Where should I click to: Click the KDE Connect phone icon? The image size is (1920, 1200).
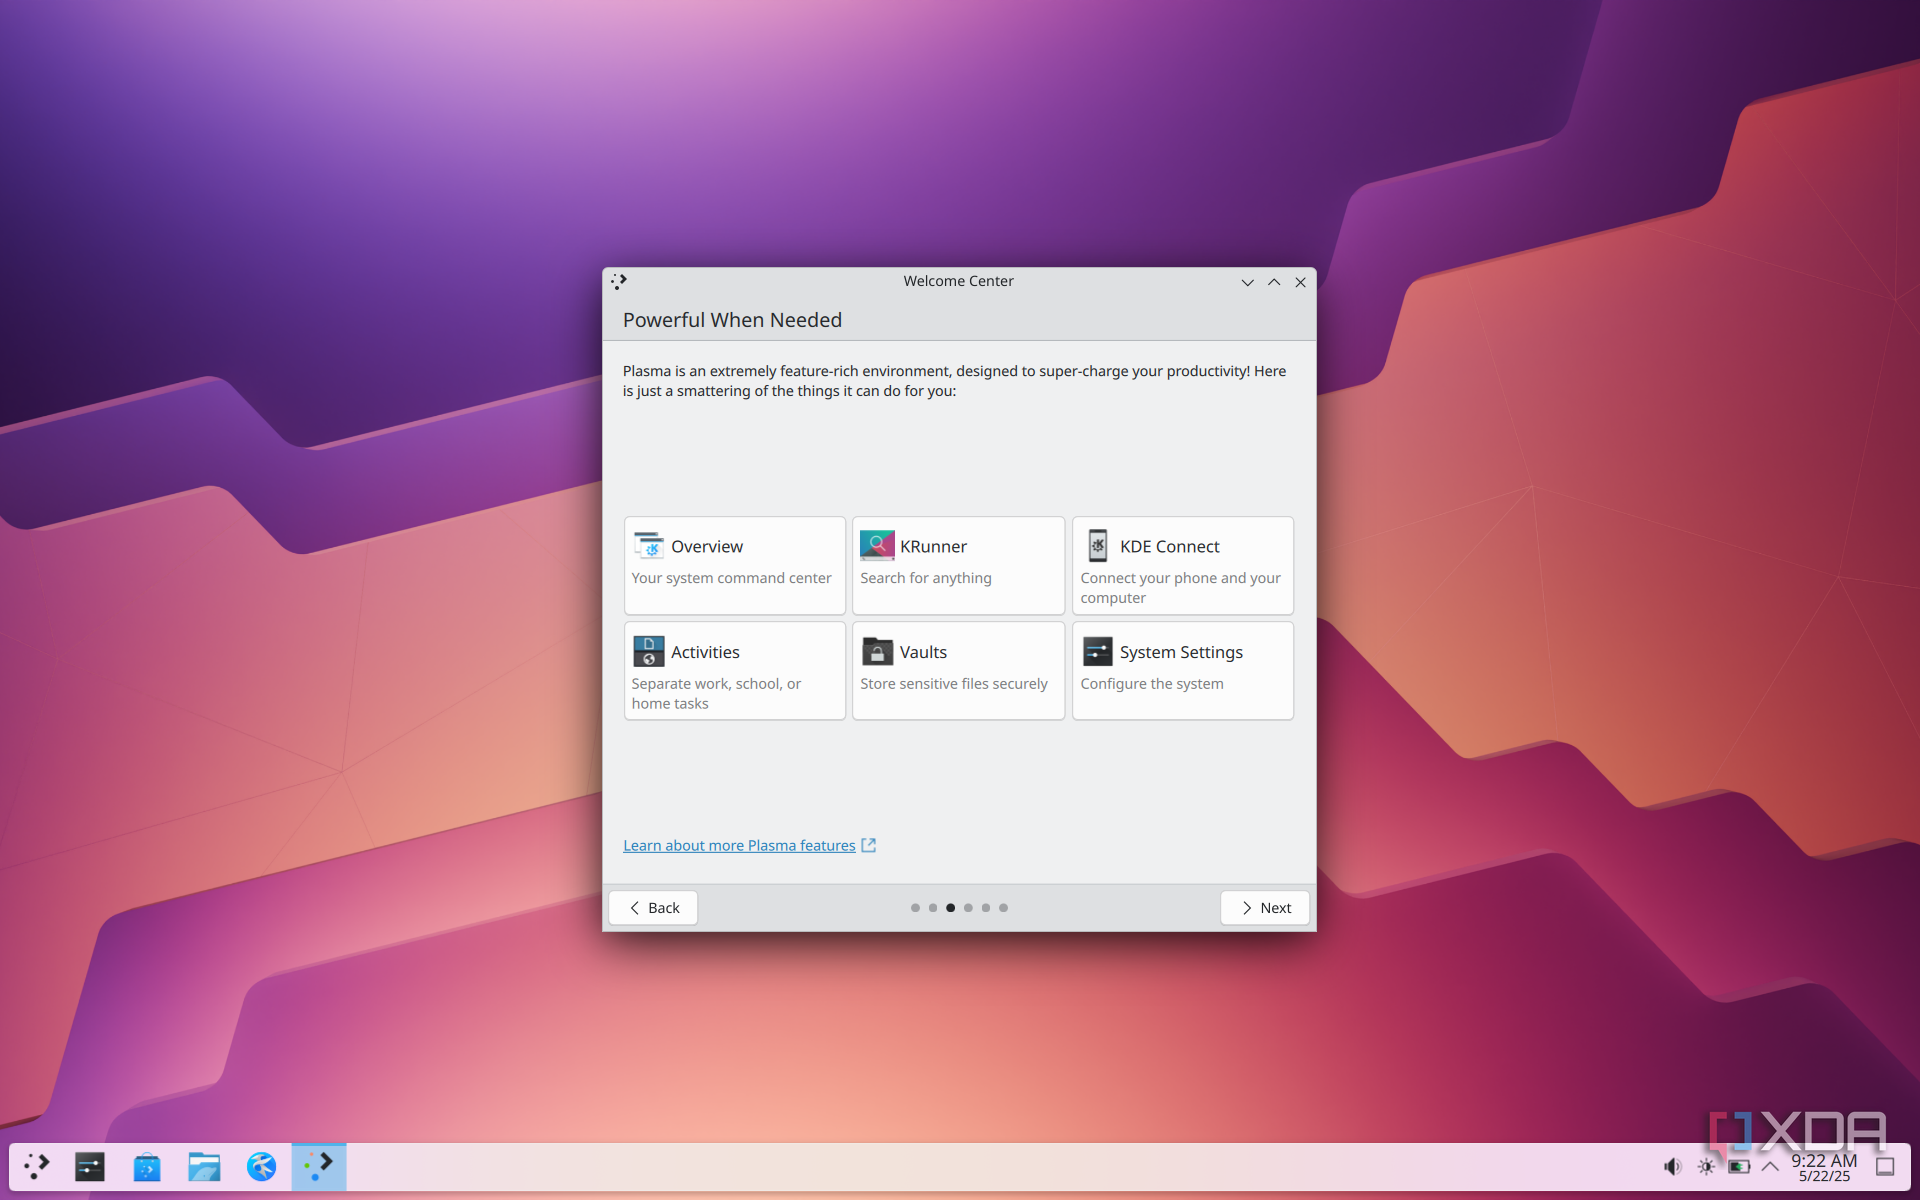pyautogui.click(x=1097, y=546)
